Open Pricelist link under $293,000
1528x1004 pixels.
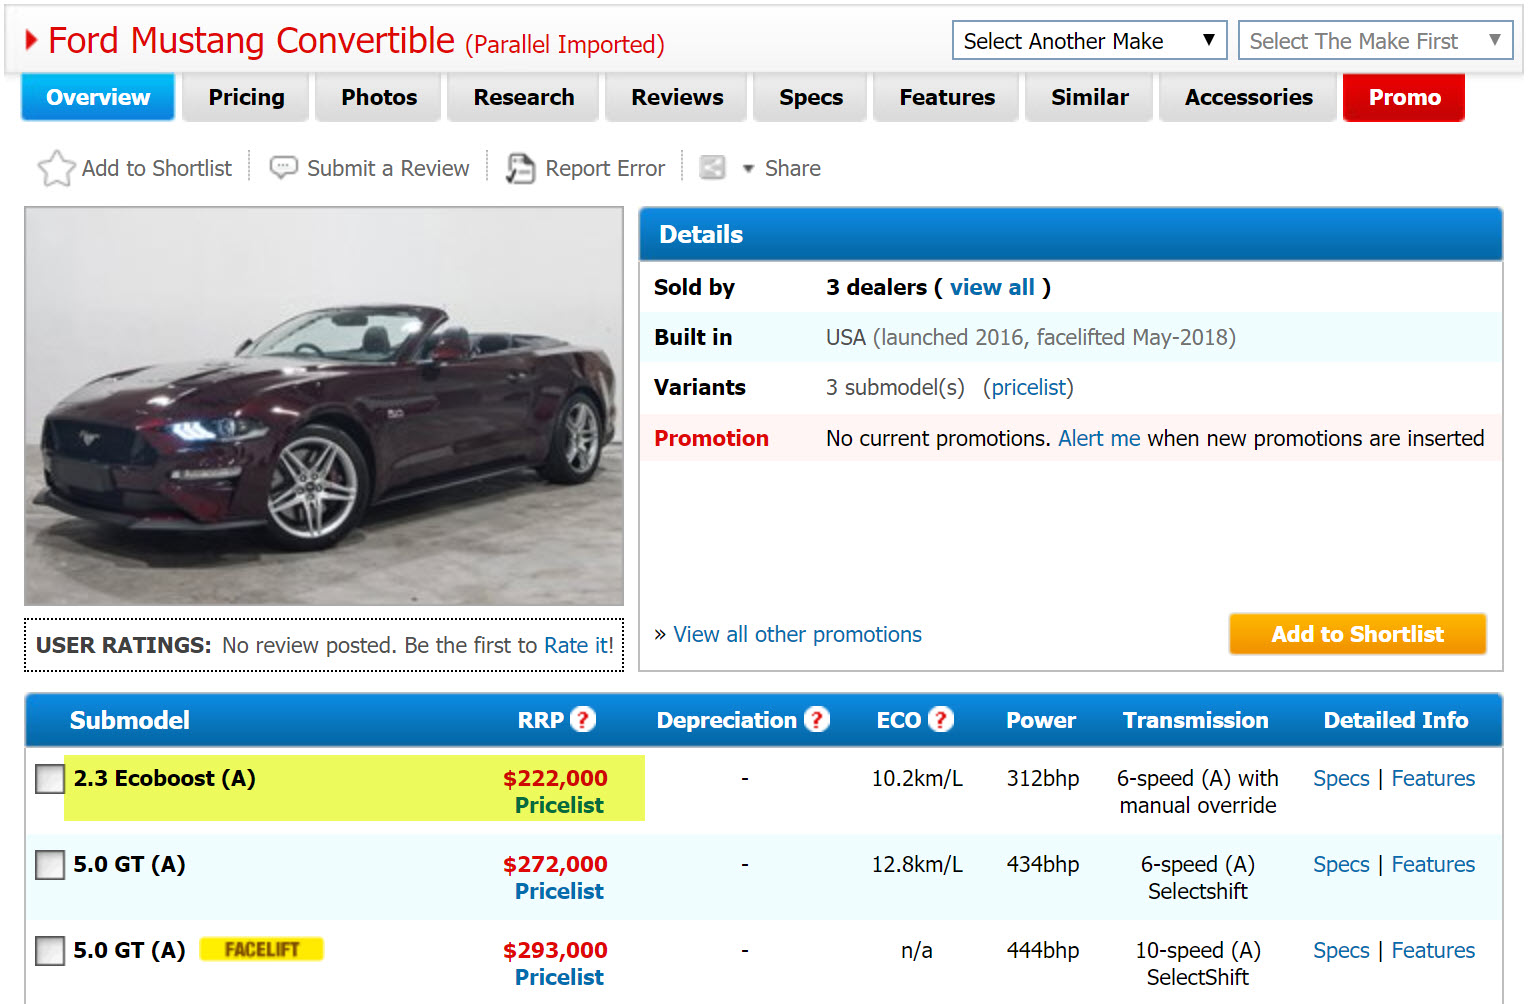click(559, 977)
